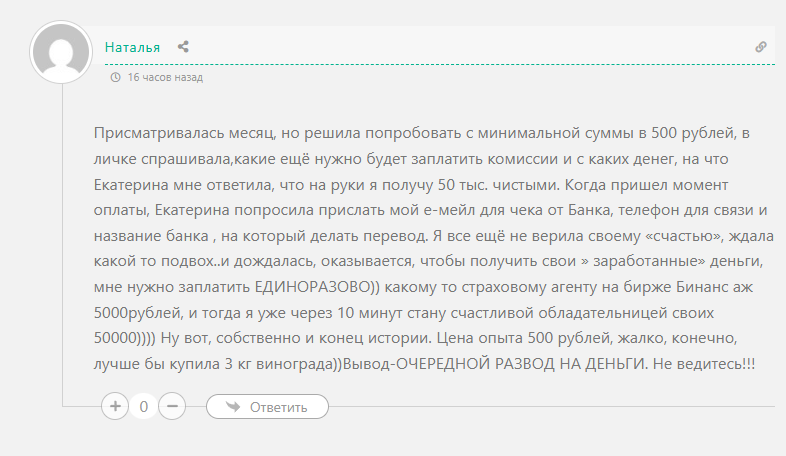Click the arrow icon inside the Ответить button
This screenshot has width=786, height=456.
coord(232,407)
